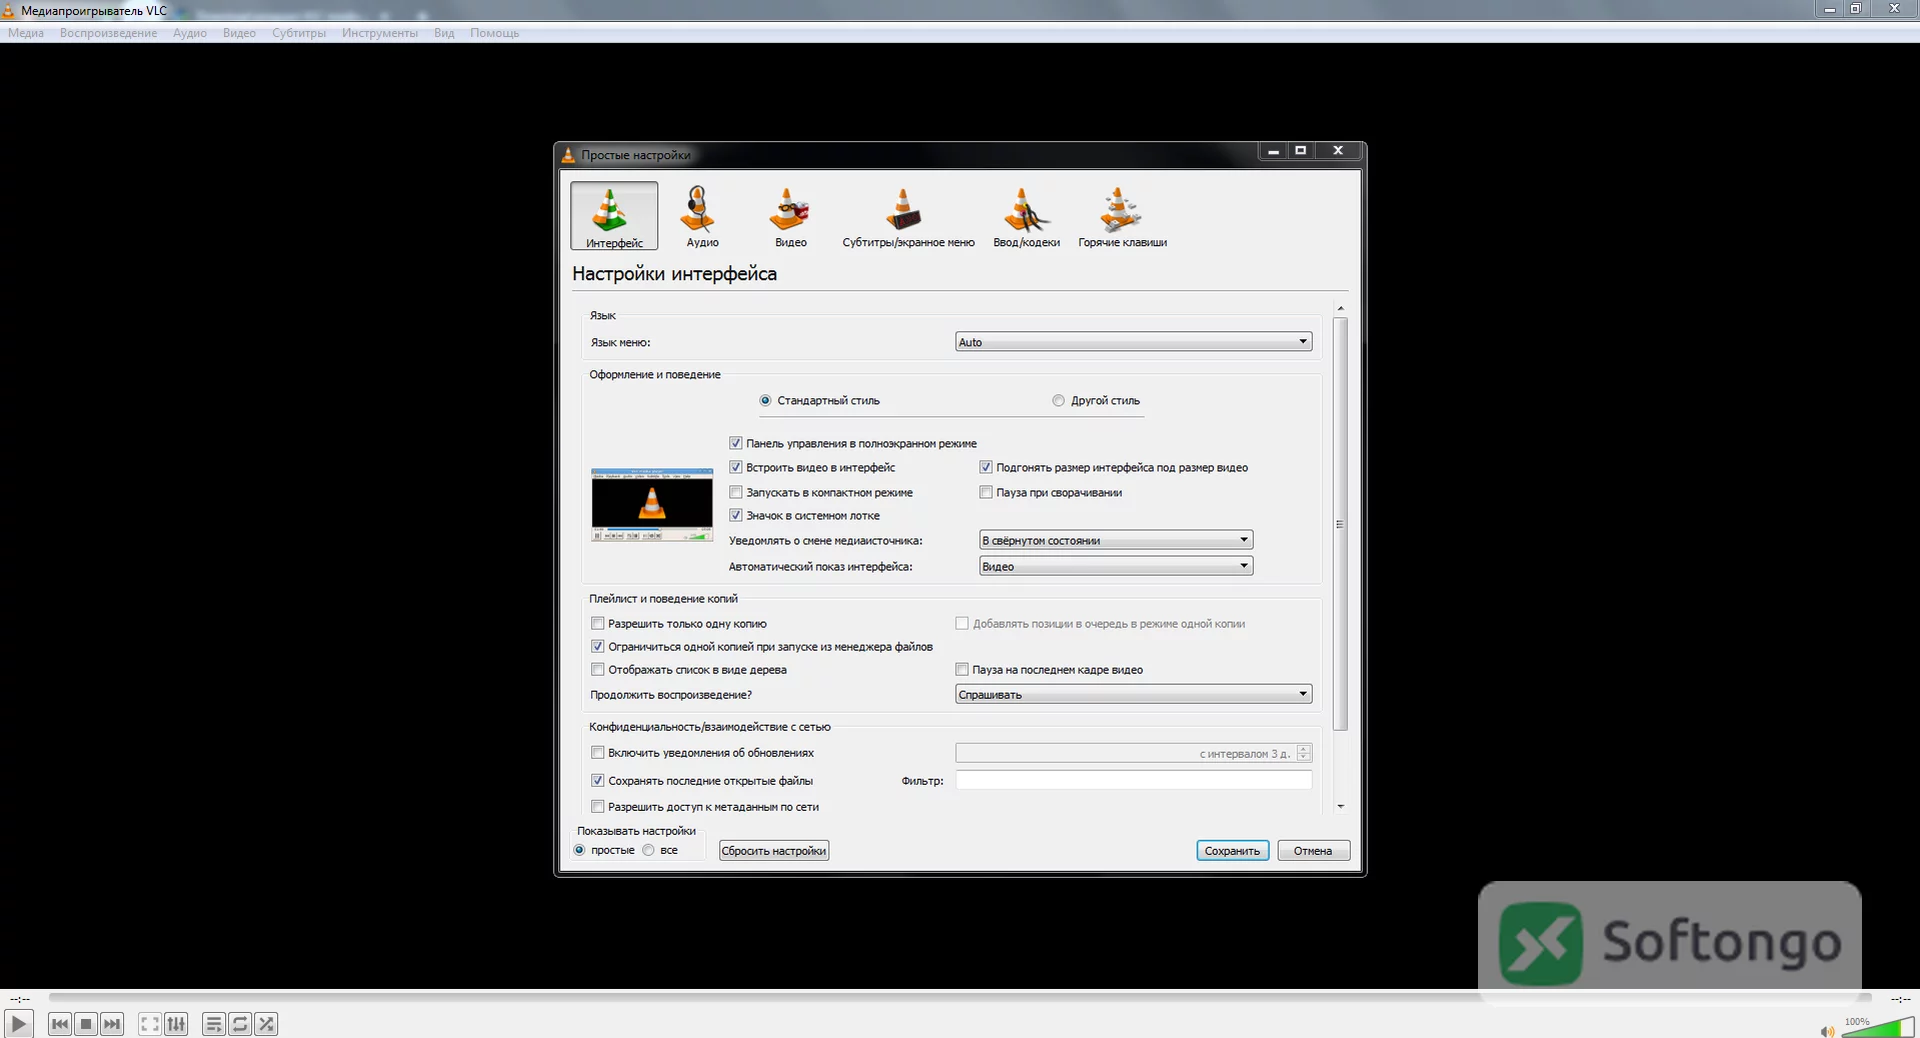Open the Аудио settings category
Image resolution: width=1920 pixels, height=1038 pixels.
(x=702, y=216)
